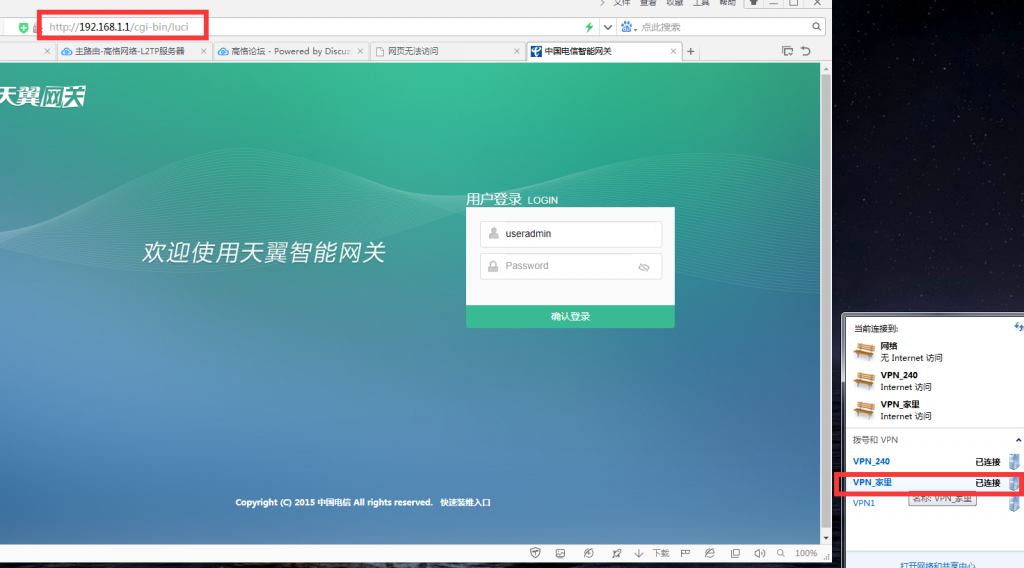
Task: Click the page scrollbar down arrow
Action: click(826, 538)
